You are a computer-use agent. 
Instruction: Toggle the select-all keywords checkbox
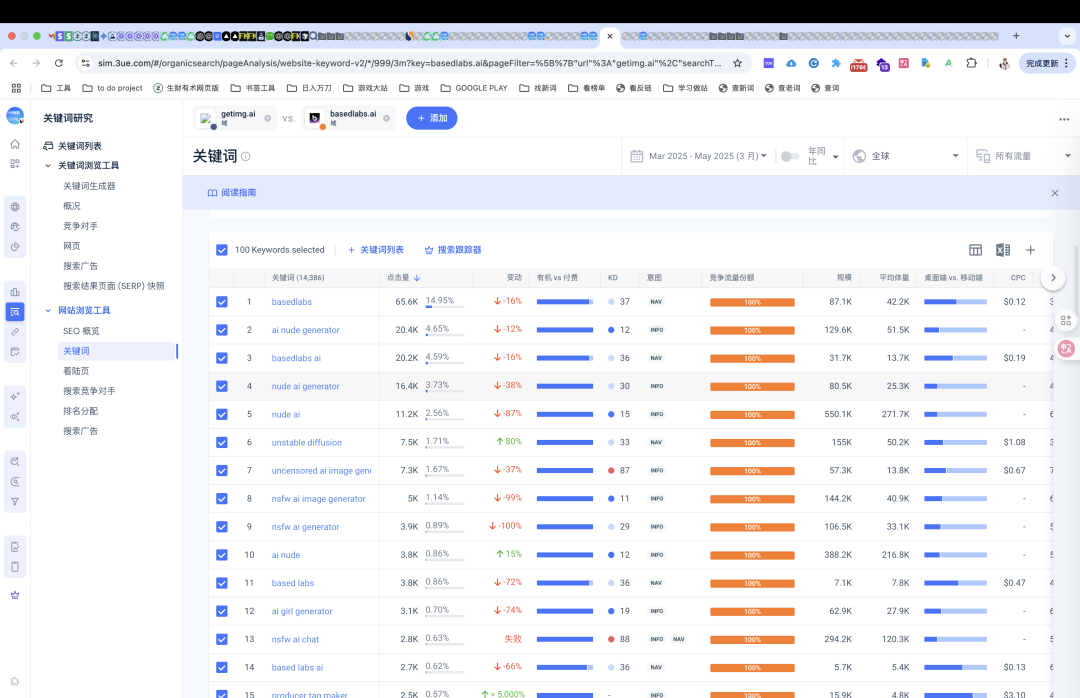click(x=222, y=250)
